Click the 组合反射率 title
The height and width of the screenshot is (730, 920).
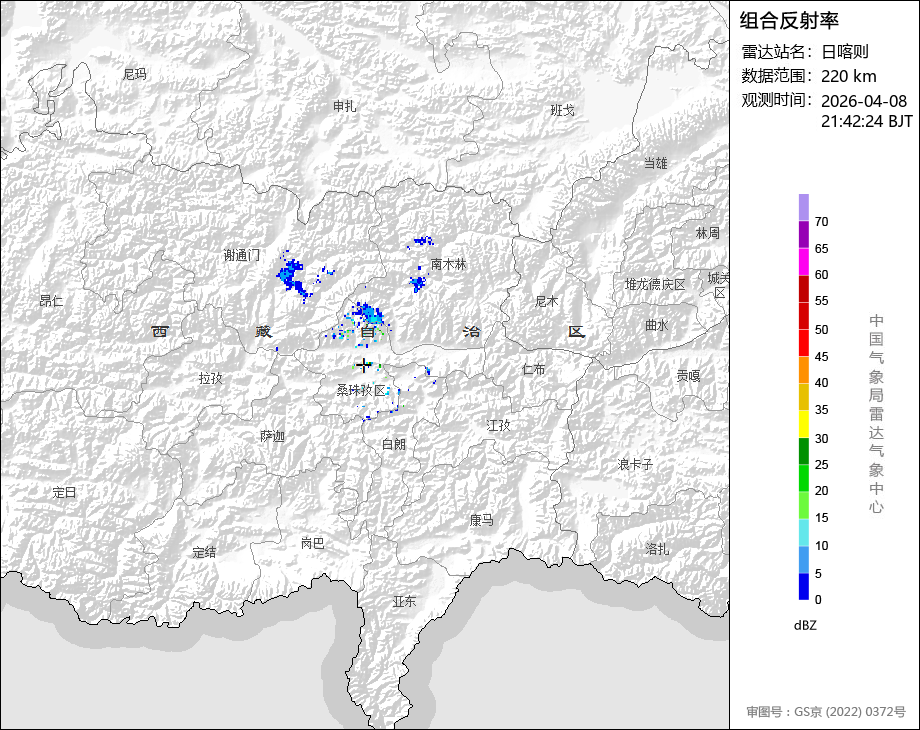coord(789,21)
